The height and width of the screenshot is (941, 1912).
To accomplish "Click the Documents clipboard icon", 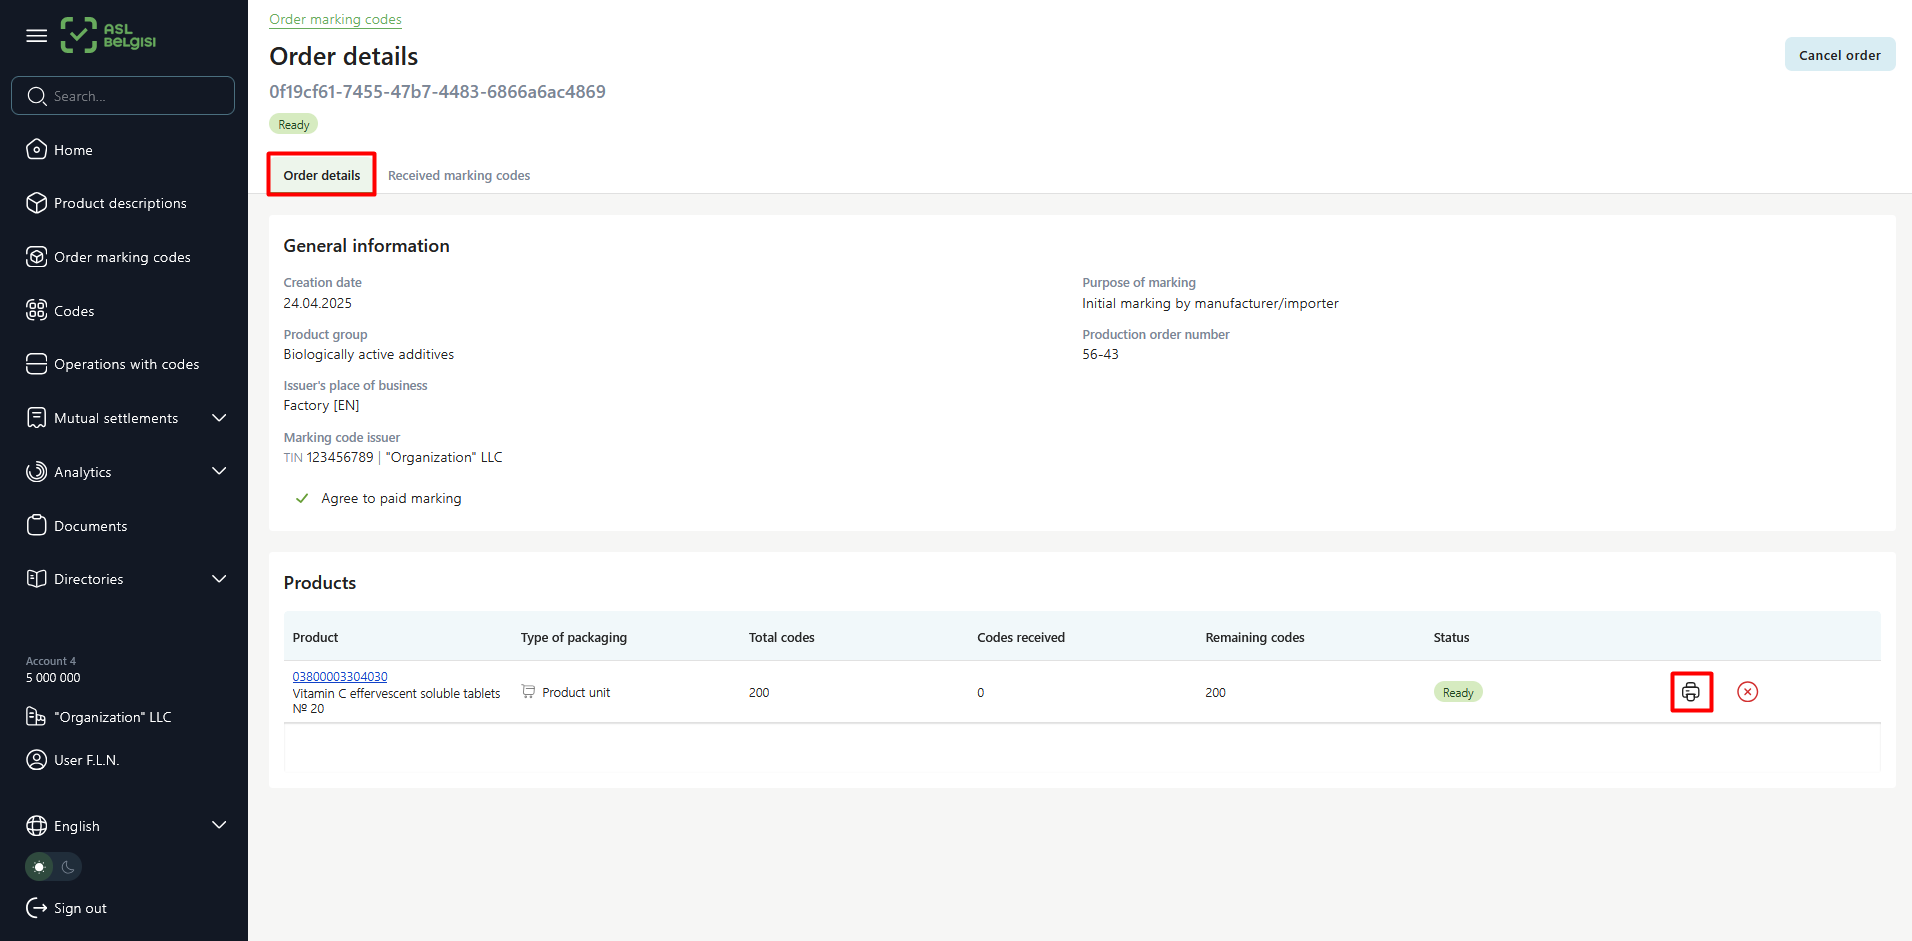I will 37,525.
